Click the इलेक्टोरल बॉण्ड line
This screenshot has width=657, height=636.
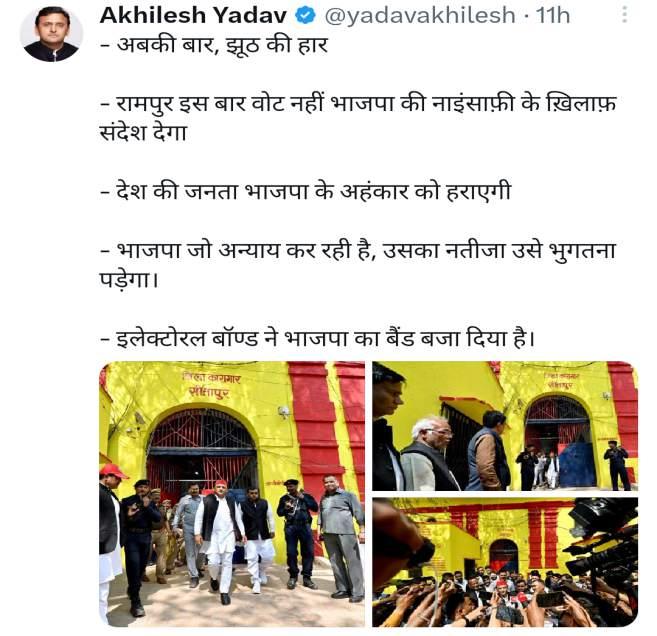(x=318, y=338)
